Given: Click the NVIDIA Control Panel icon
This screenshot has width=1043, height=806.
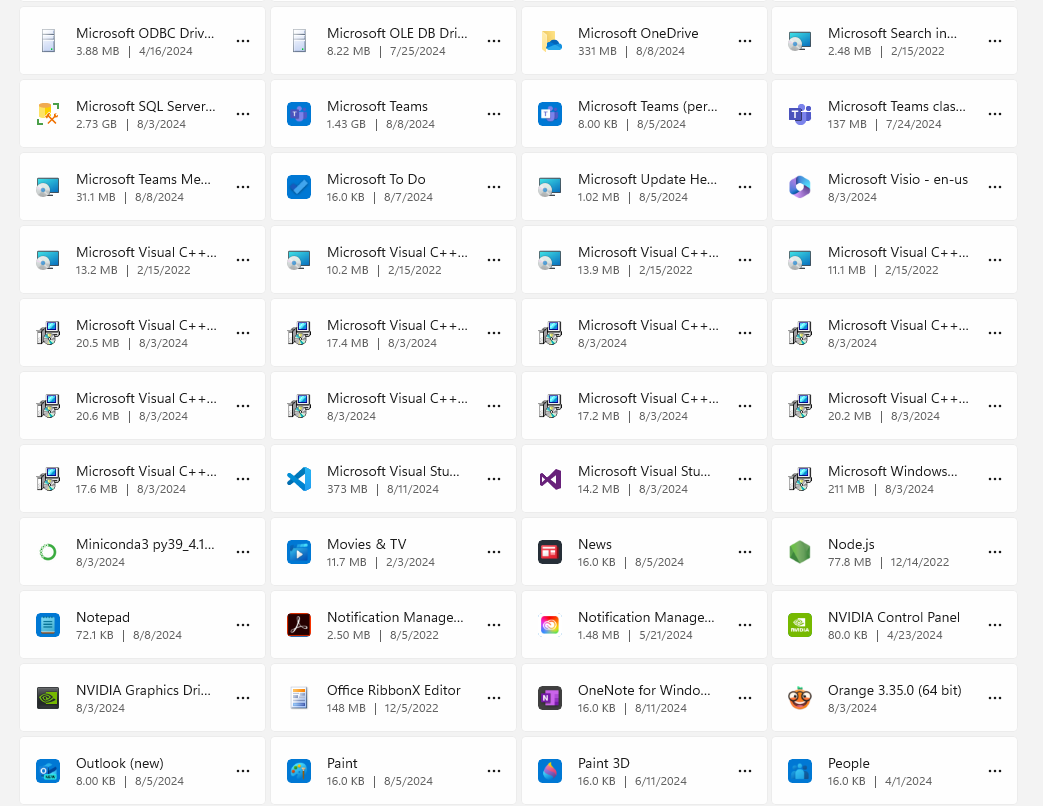Looking at the screenshot, I should 799,625.
